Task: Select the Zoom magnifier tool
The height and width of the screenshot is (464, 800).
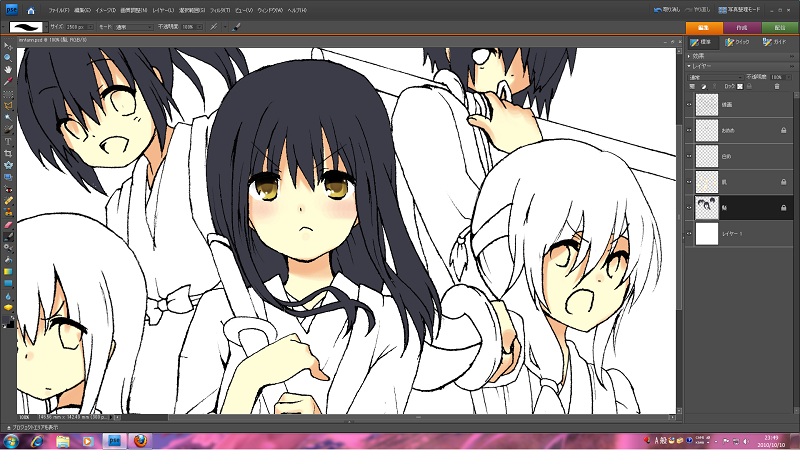Action: coord(8,58)
